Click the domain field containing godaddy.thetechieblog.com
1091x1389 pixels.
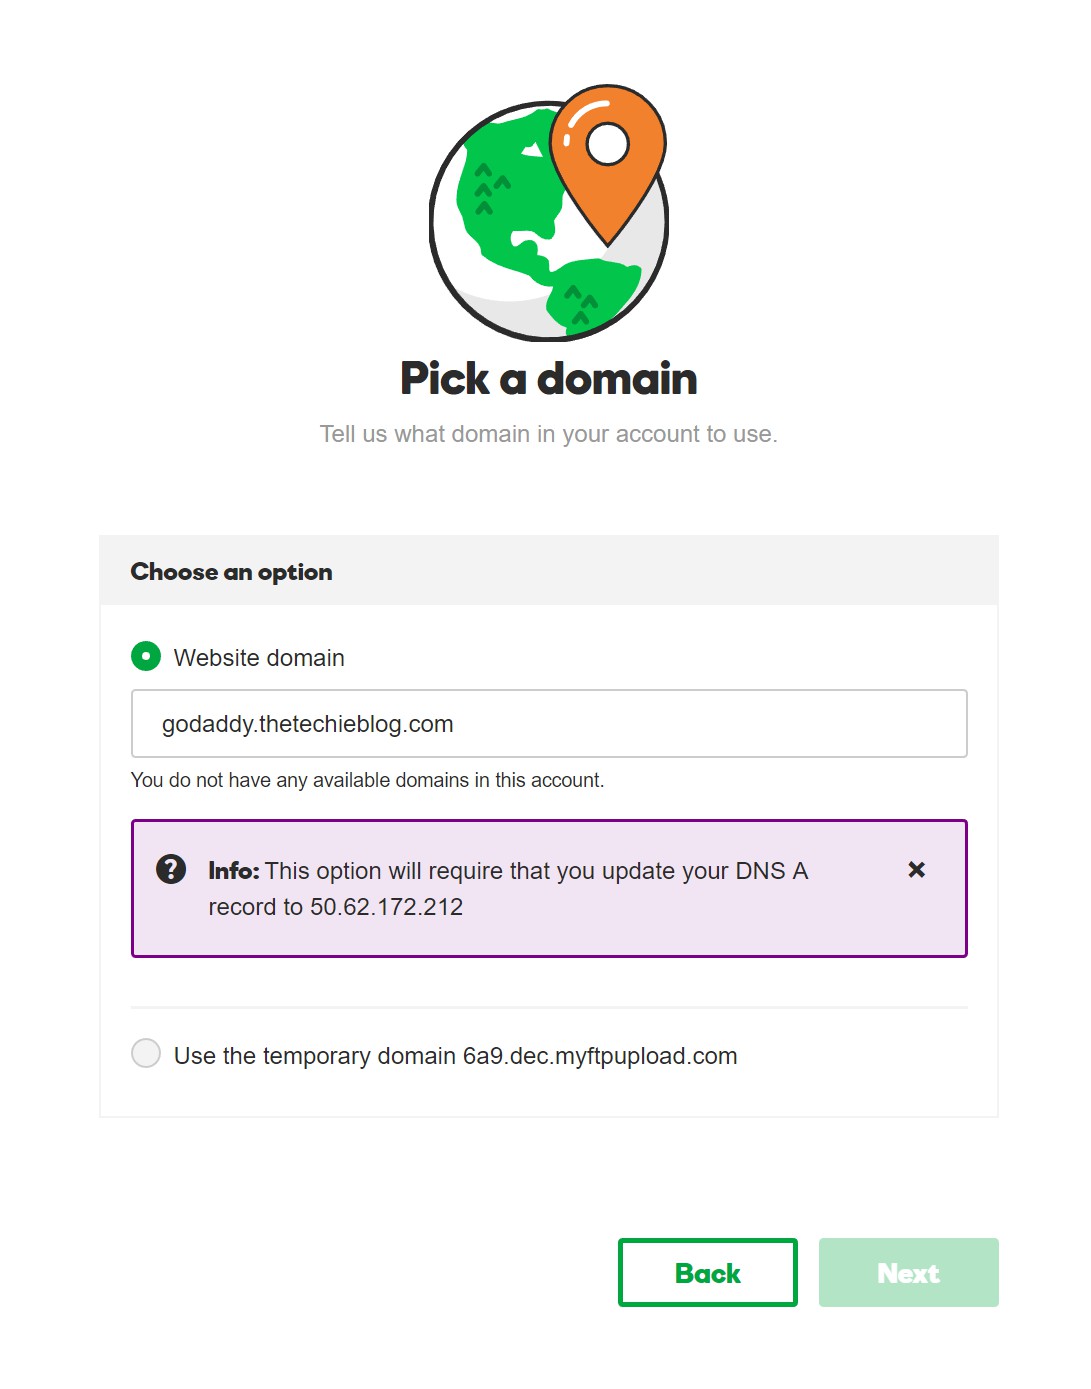coord(549,723)
